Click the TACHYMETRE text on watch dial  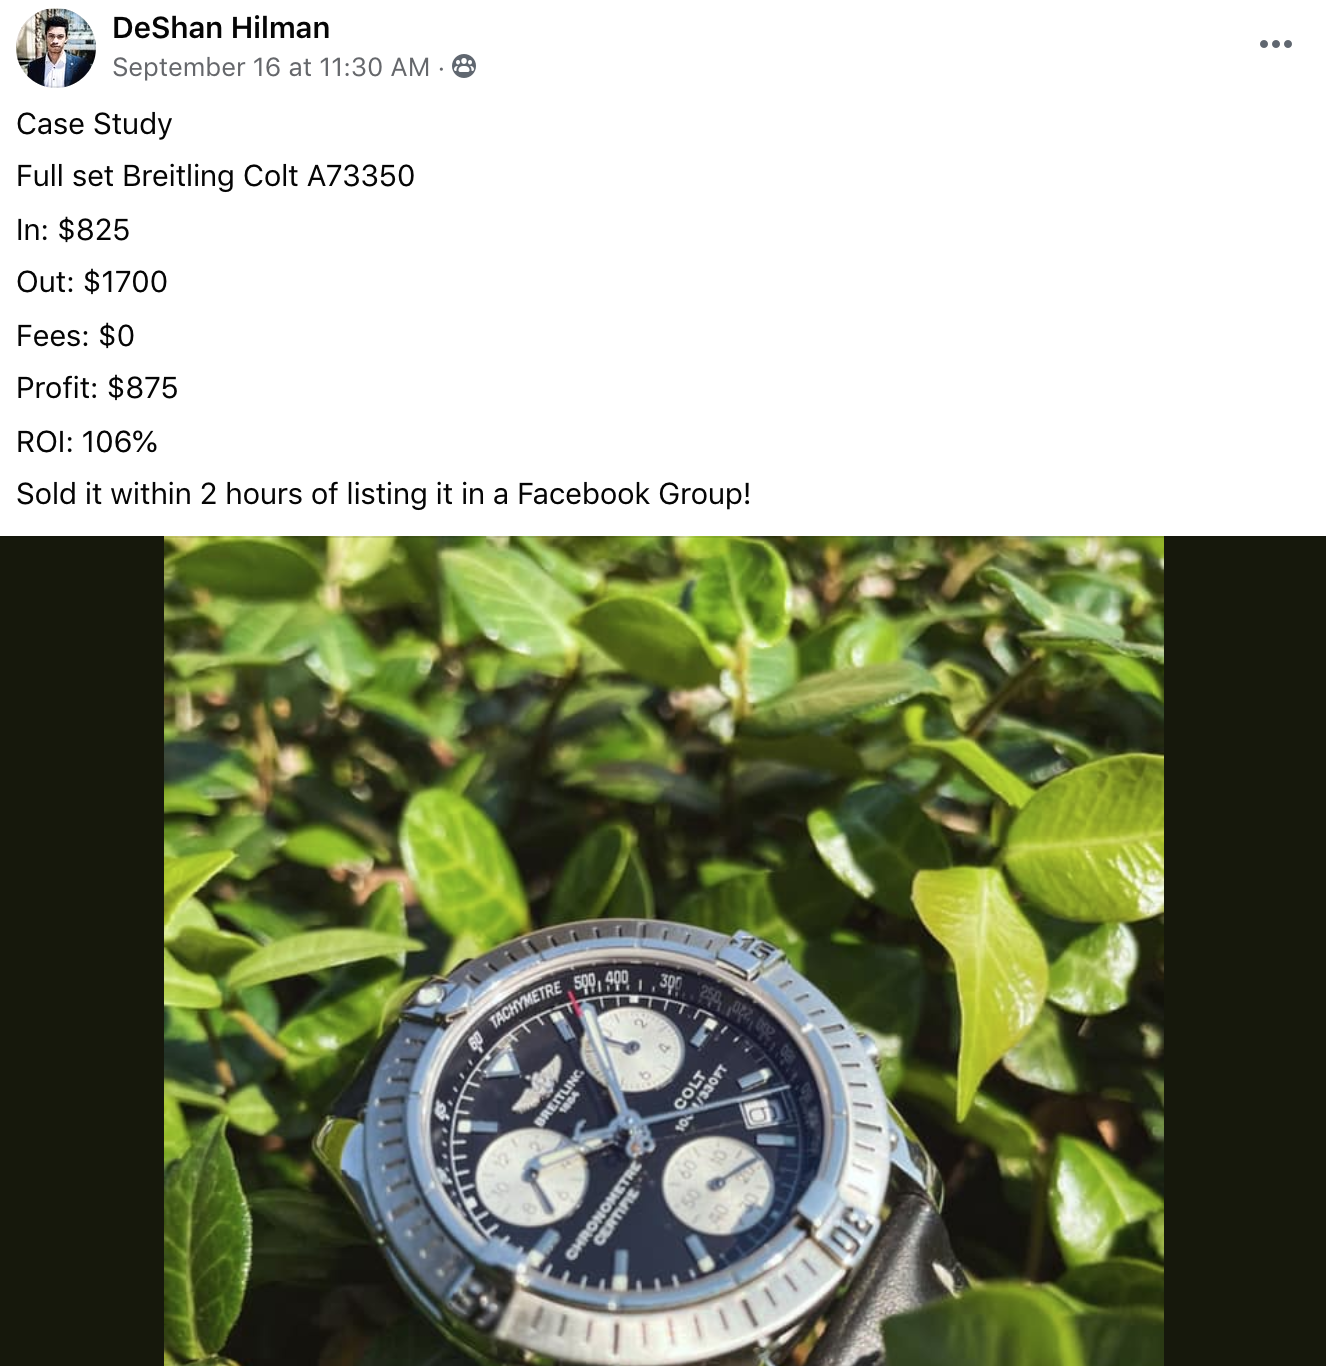pyautogui.click(x=527, y=1007)
